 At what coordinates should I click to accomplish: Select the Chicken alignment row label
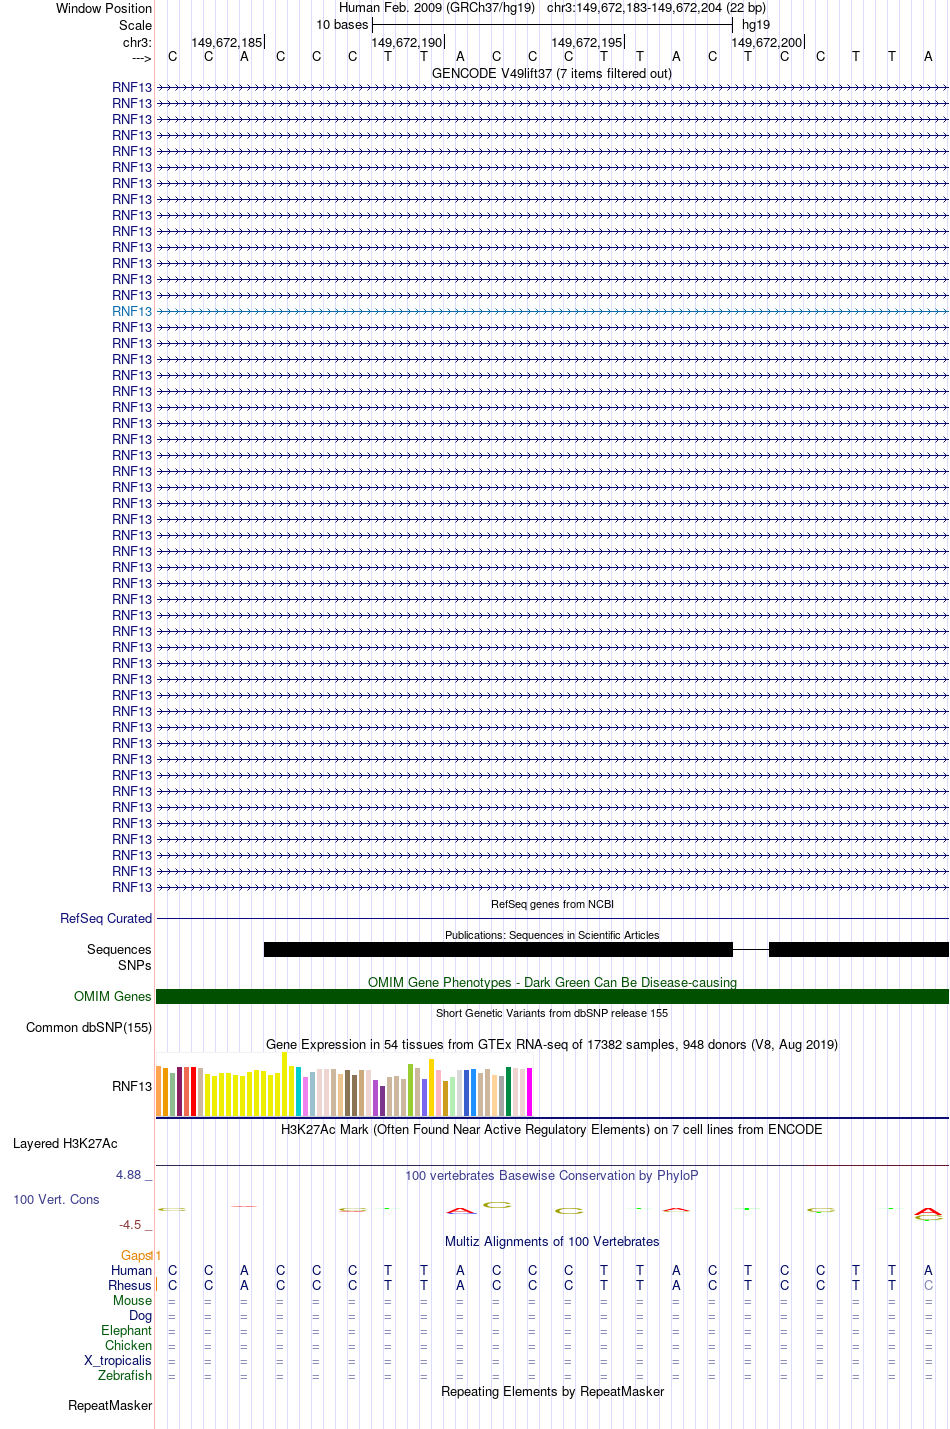(x=129, y=1345)
